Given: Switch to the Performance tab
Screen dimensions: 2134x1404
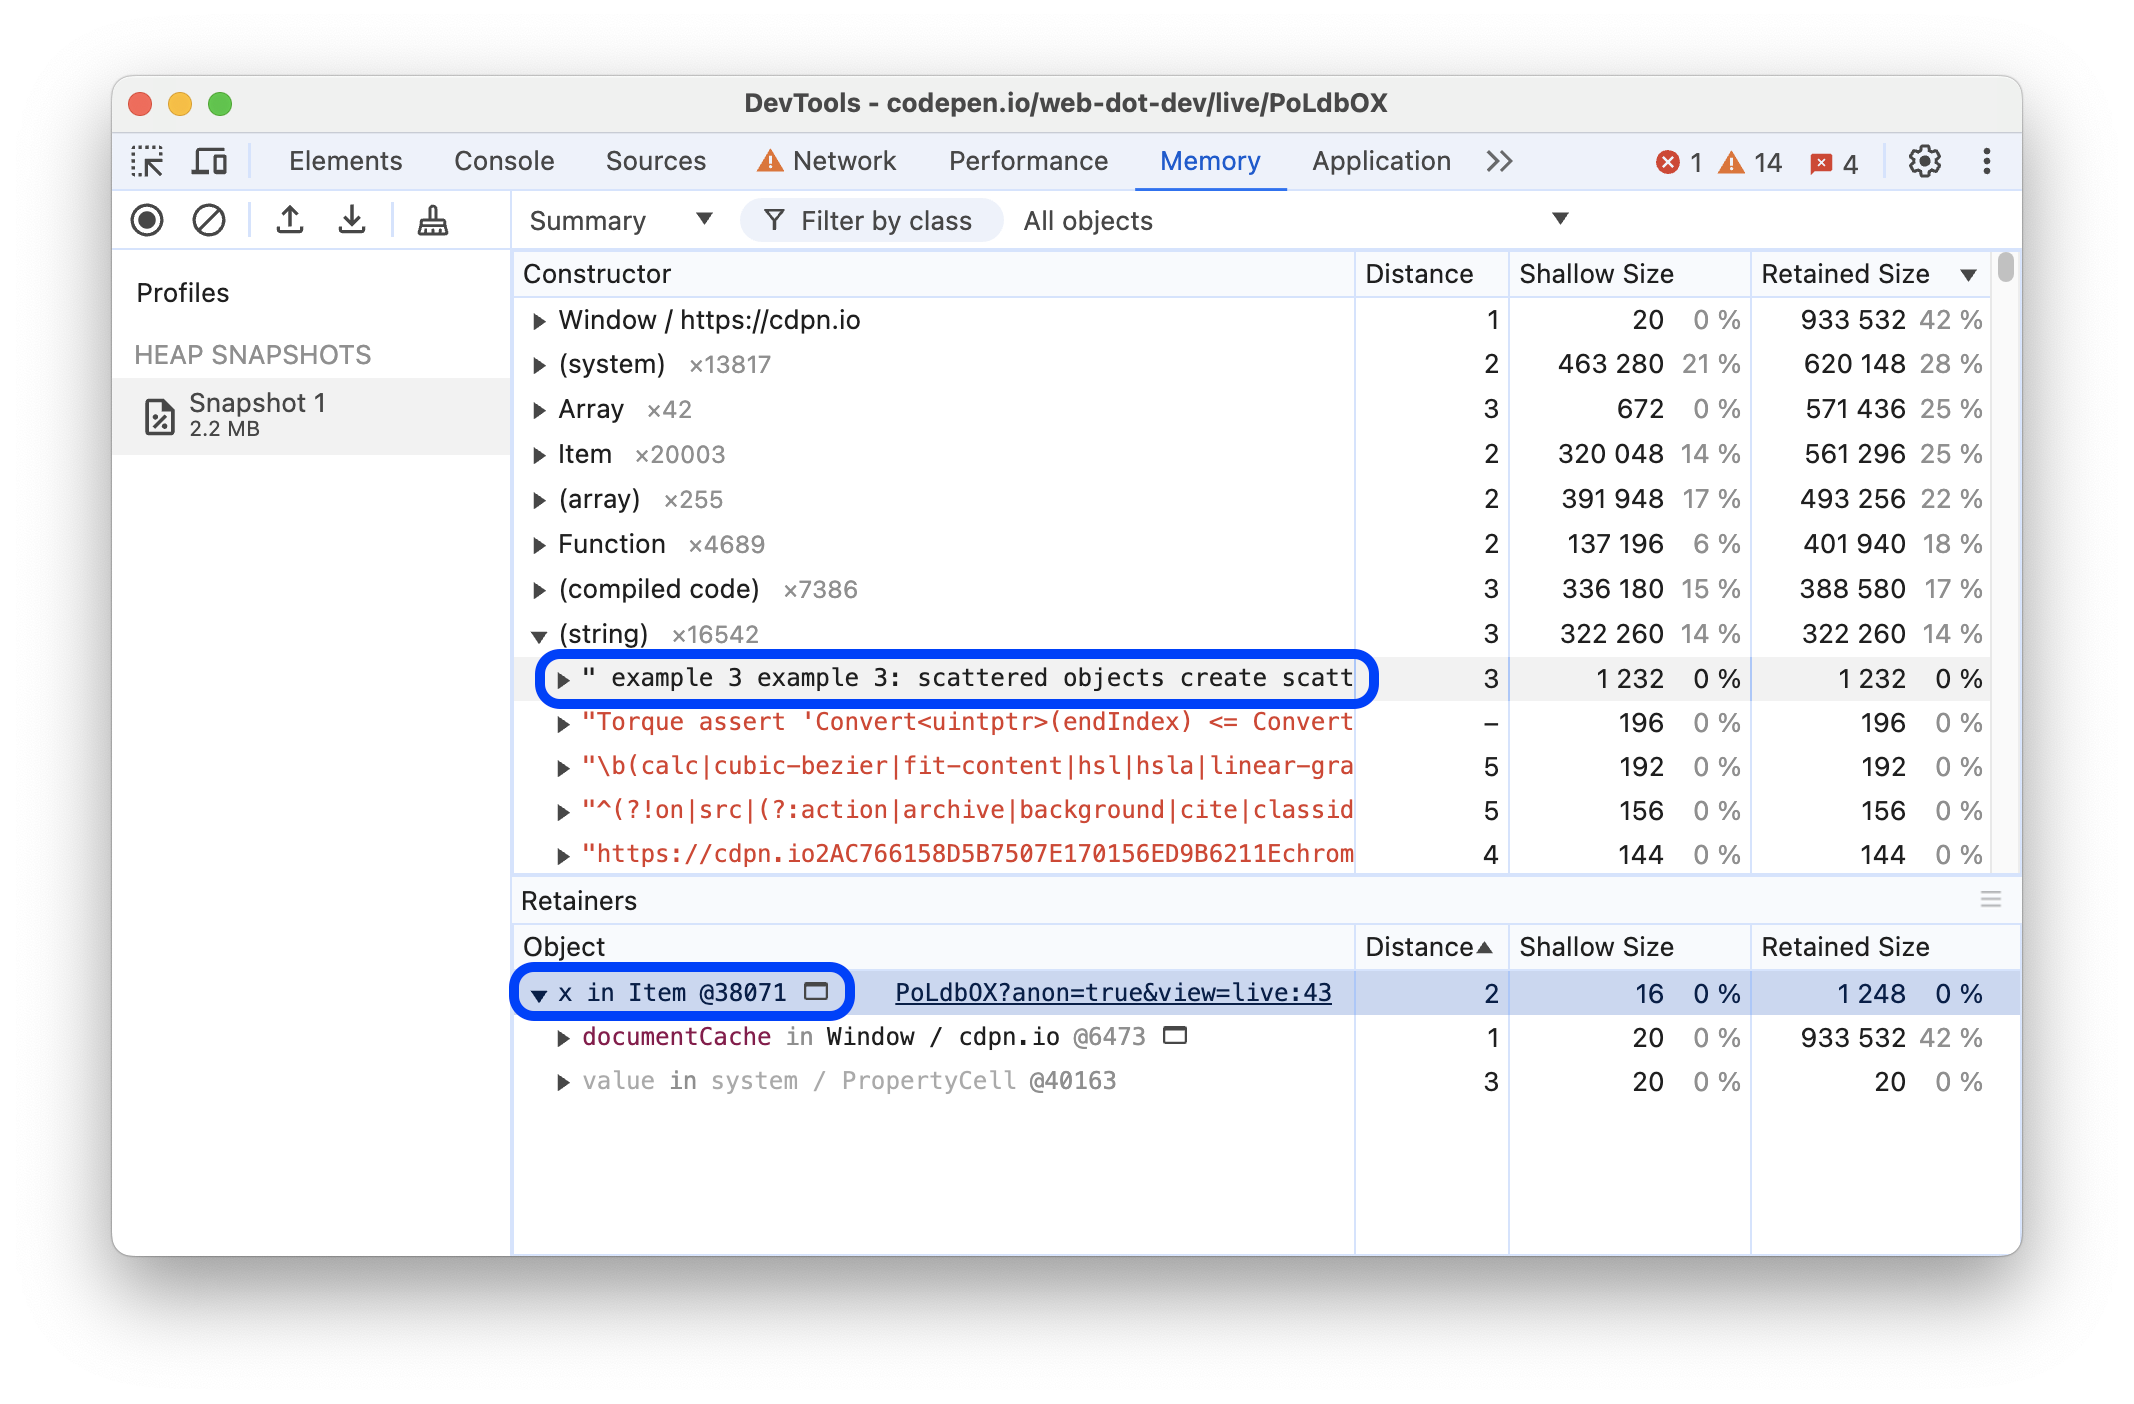Looking at the screenshot, I should tap(1026, 161).
